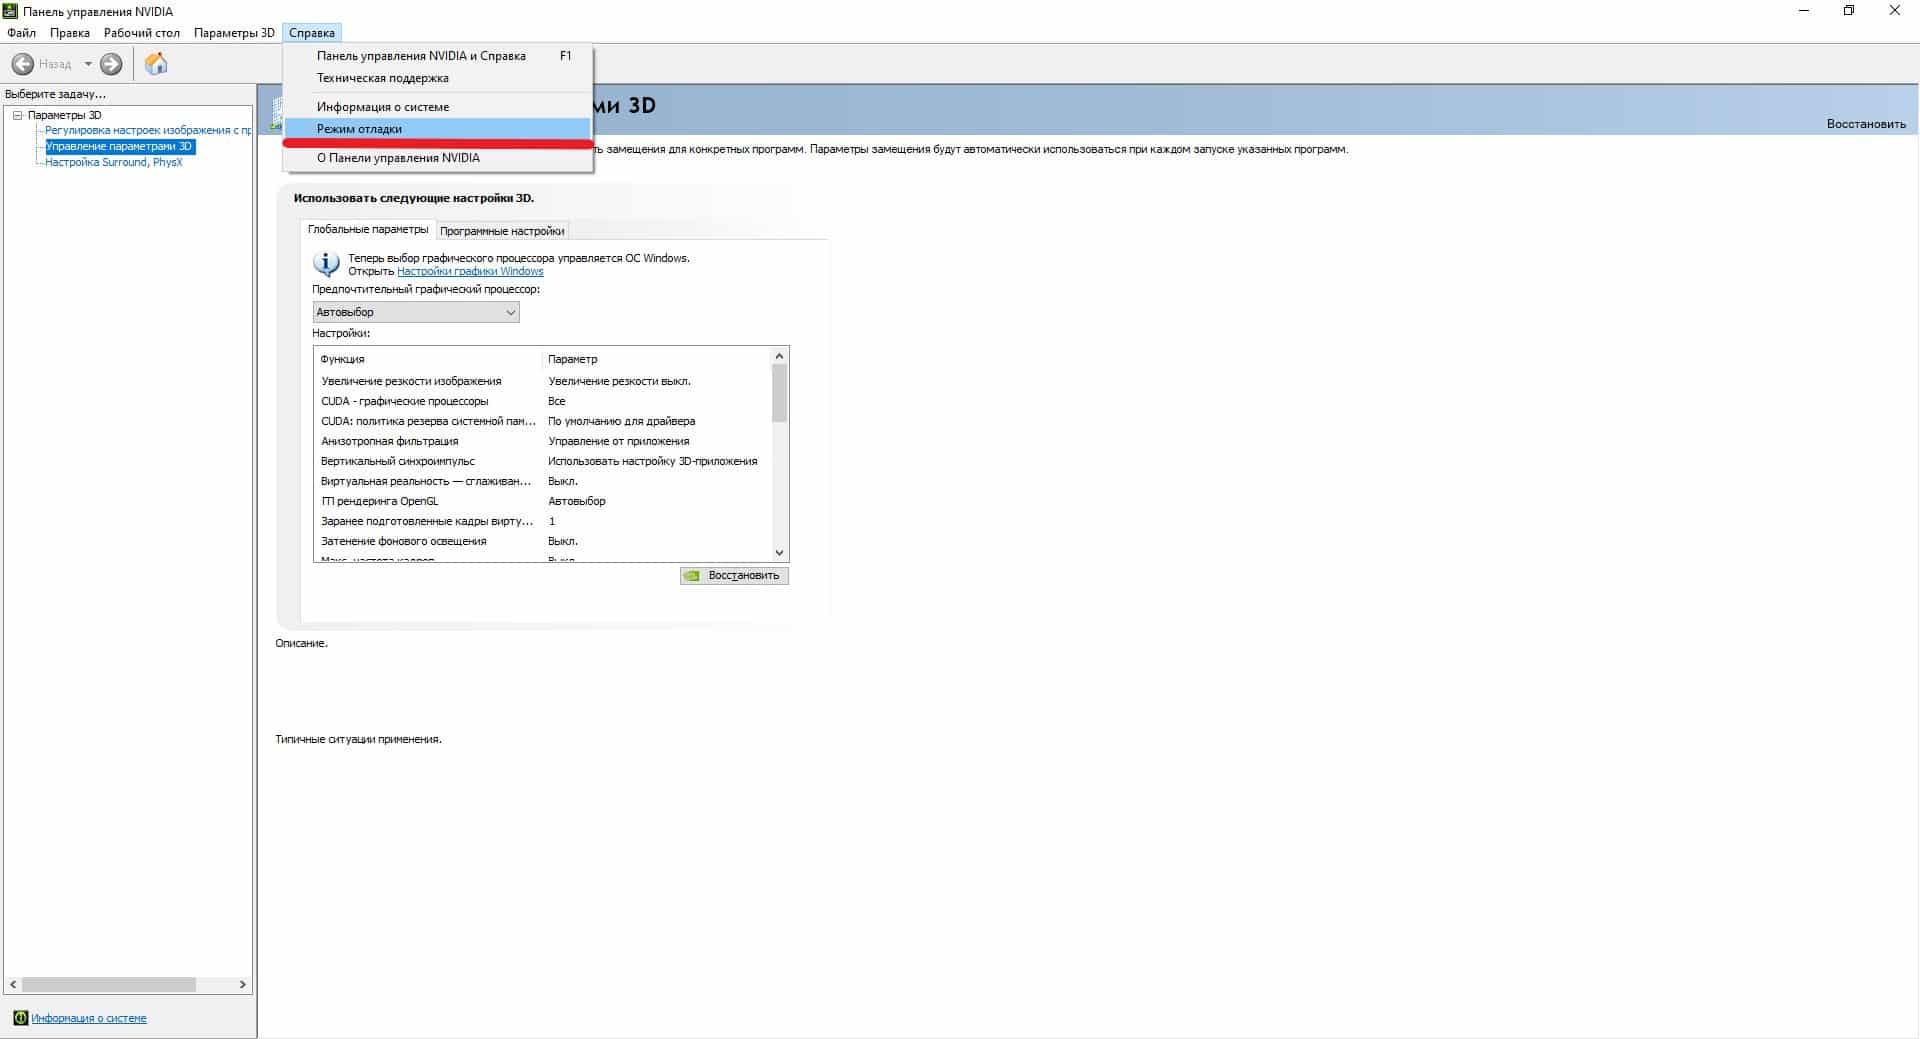Click the Forward arrow icon
The image size is (1920, 1039).
click(111, 64)
